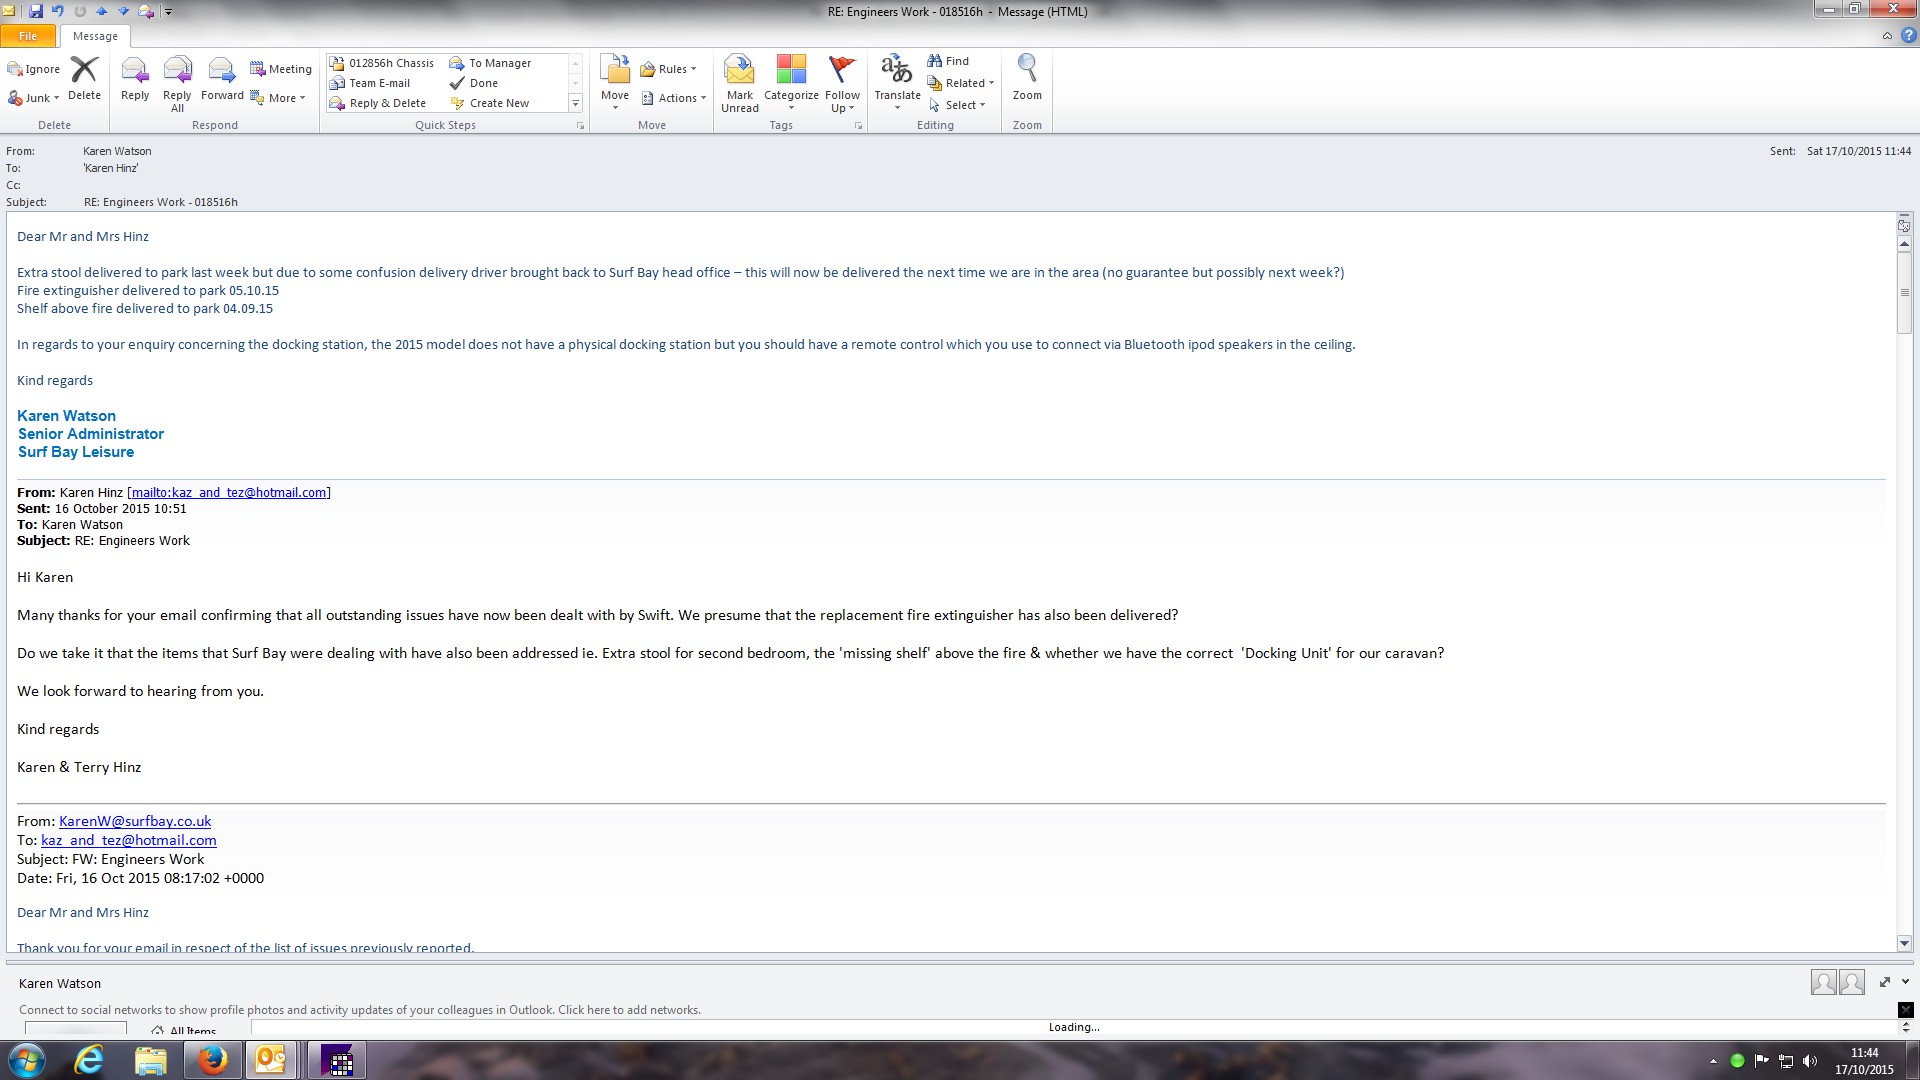Select the Message ribbon tab
This screenshot has width=1920, height=1080.
(95, 36)
